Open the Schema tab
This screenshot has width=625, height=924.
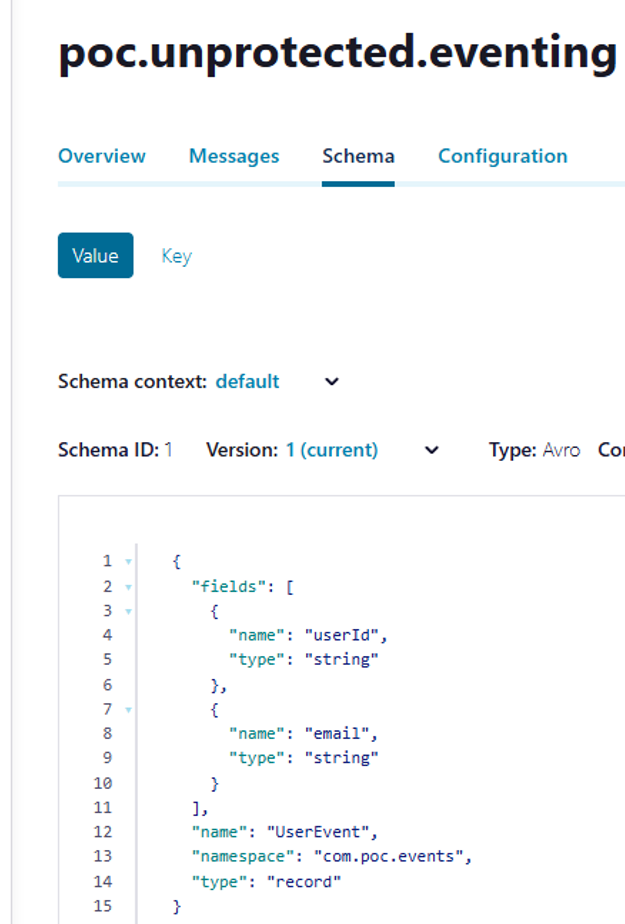point(358,156)
